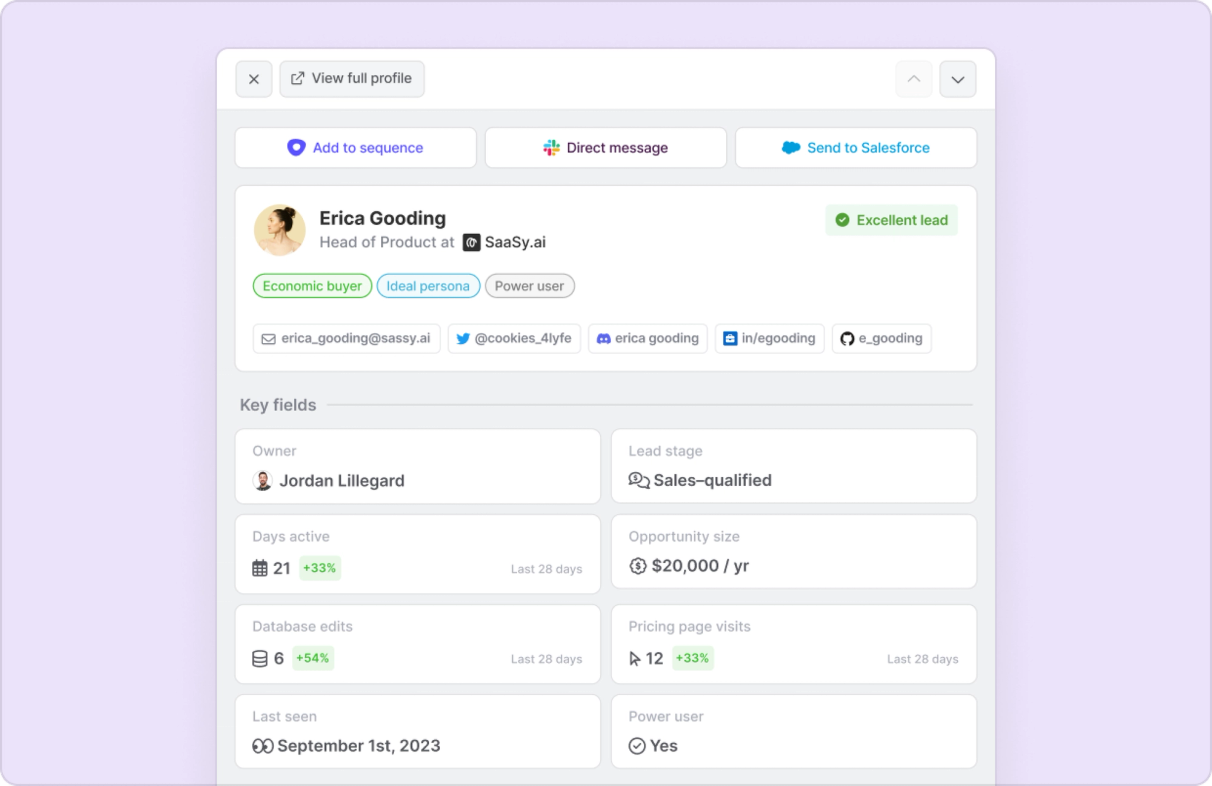Click the Salesforce cloud icon
This screenshot has width=1212, height=786.
pos(791,148)
